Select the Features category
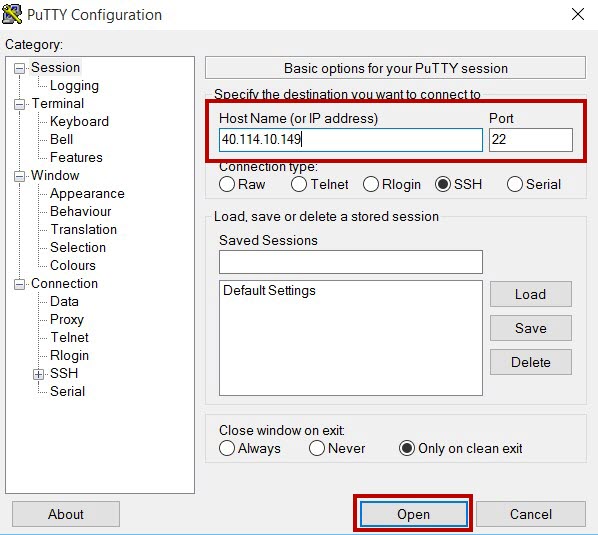Viewport: 598px width, 535px height. [76, 157]
